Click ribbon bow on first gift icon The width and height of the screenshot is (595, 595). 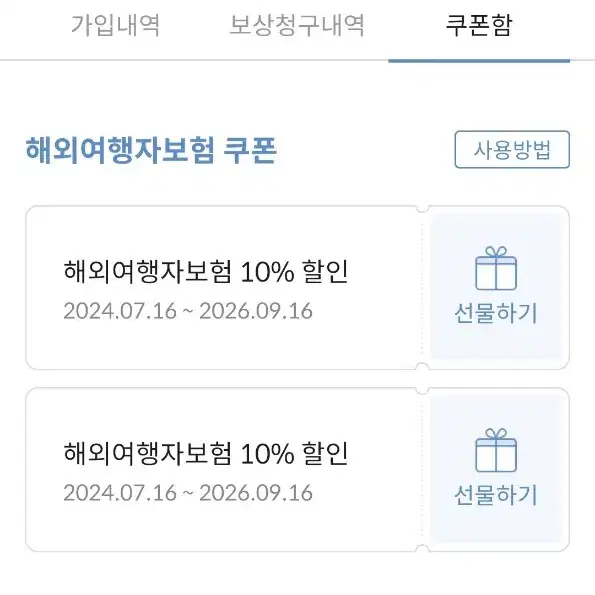pos(496,252)
